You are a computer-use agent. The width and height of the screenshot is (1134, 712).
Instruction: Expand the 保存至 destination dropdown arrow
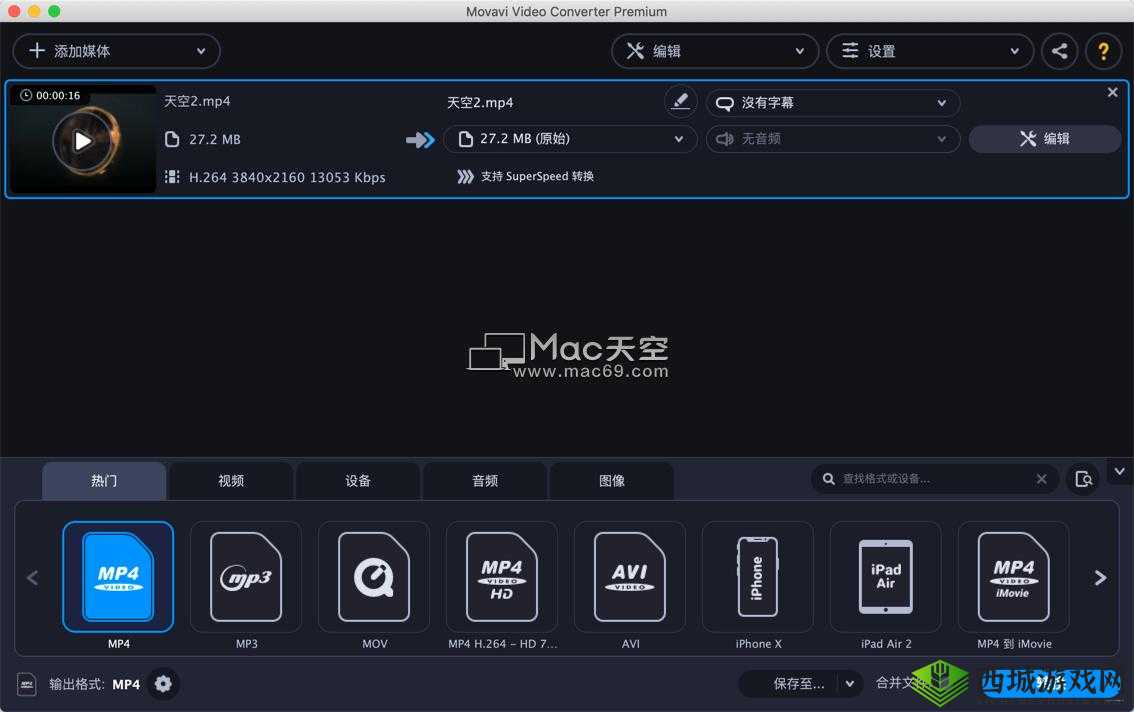[849, 683]
